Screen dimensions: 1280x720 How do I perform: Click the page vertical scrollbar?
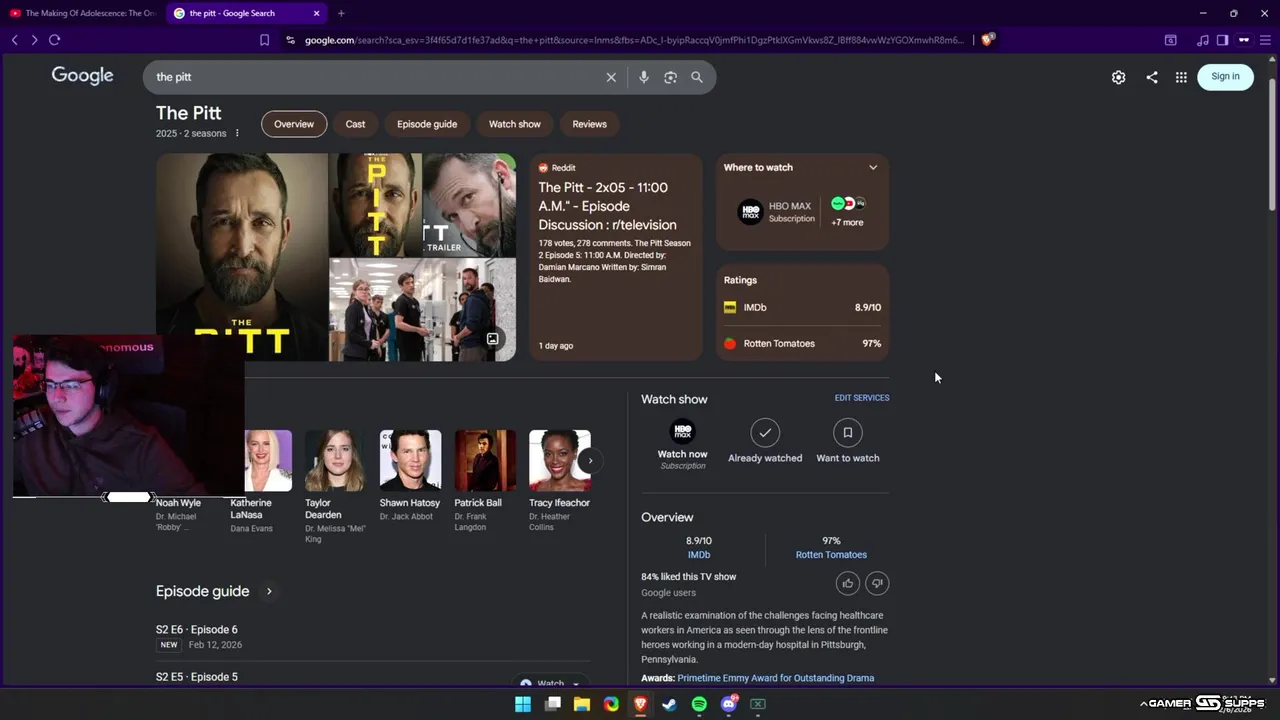[x=1272, y=145]
